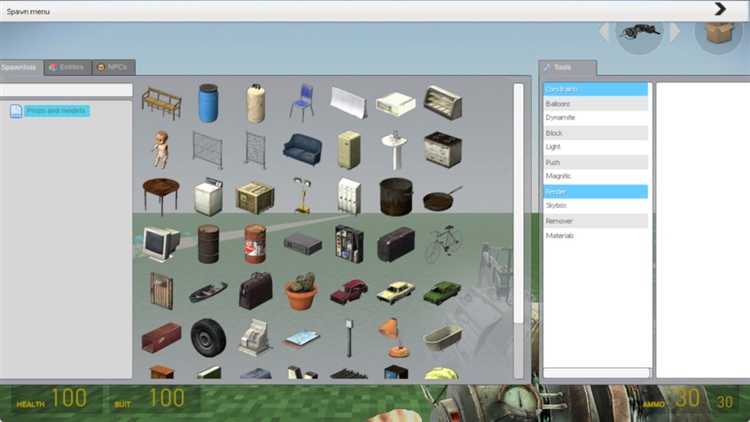Spawn the blue plastic barrel

(208, 103)
